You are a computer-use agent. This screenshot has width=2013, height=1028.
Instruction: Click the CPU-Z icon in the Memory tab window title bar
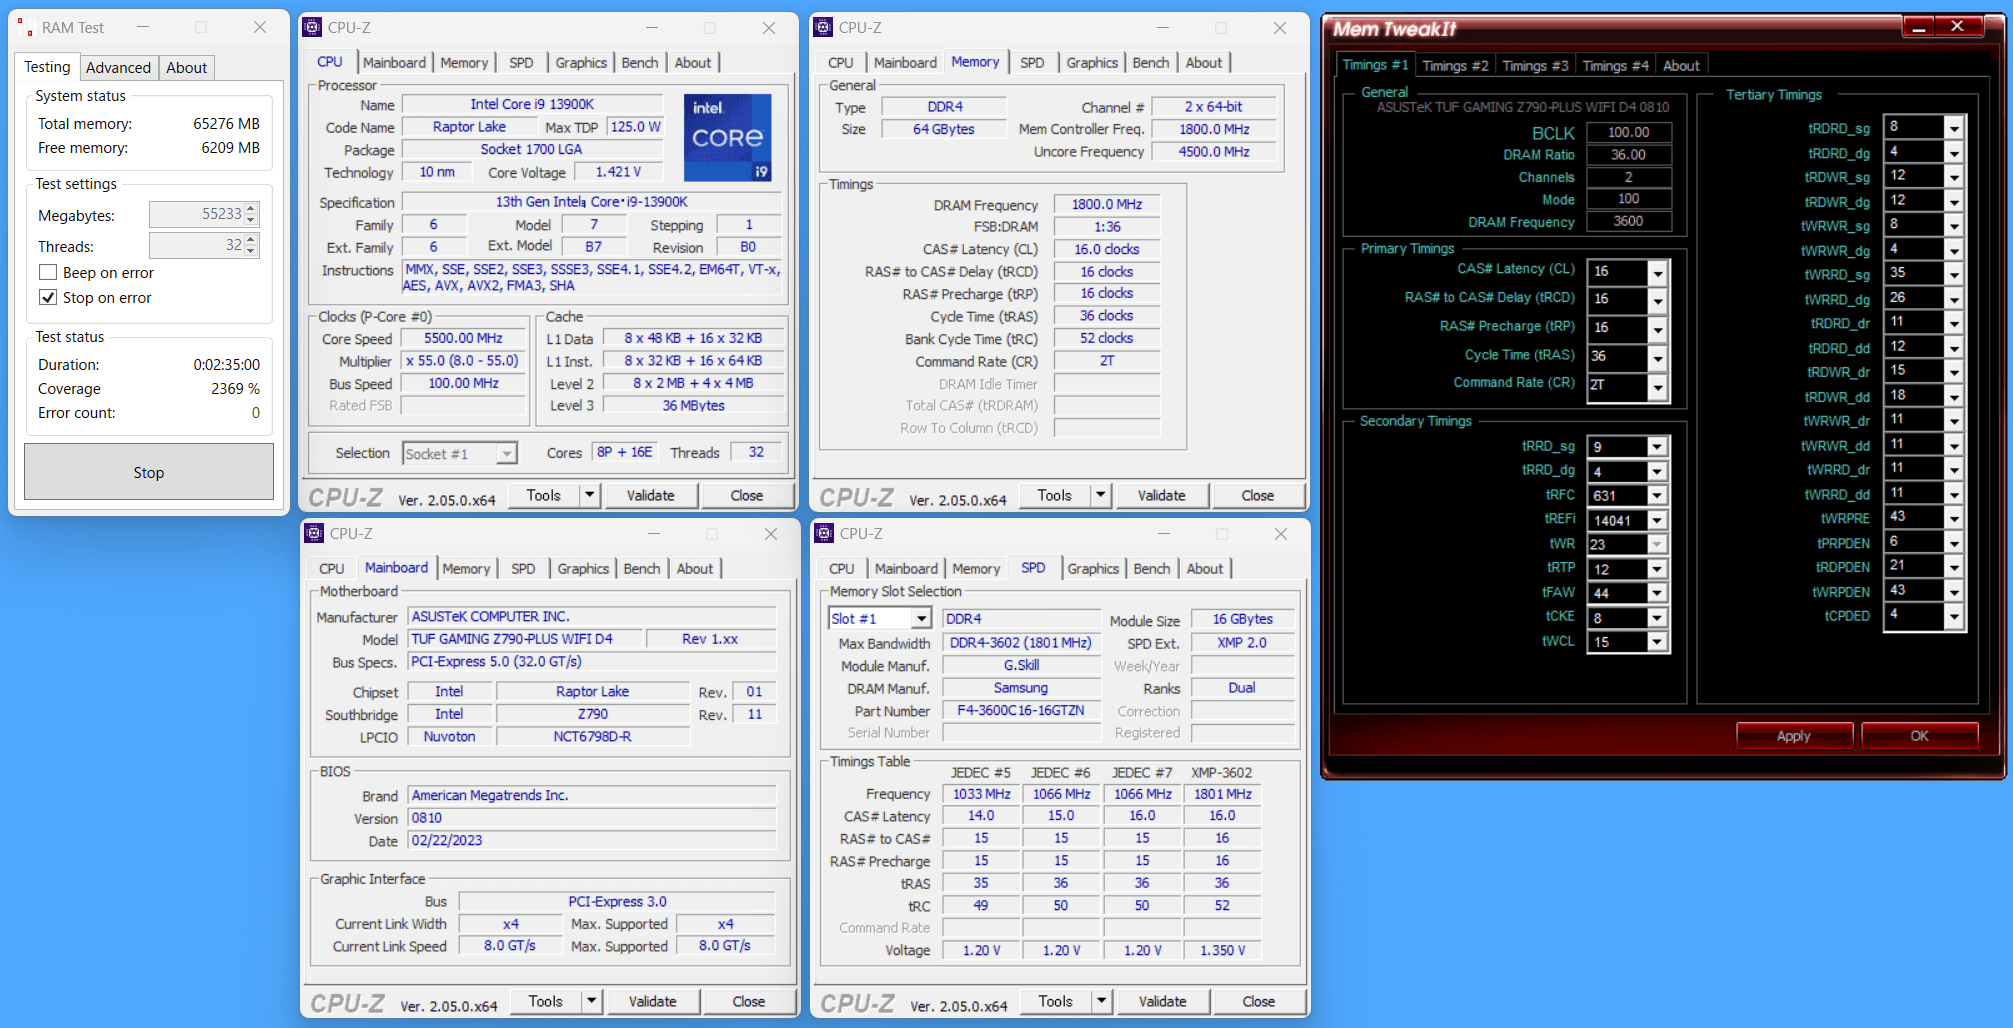[823, 28]
